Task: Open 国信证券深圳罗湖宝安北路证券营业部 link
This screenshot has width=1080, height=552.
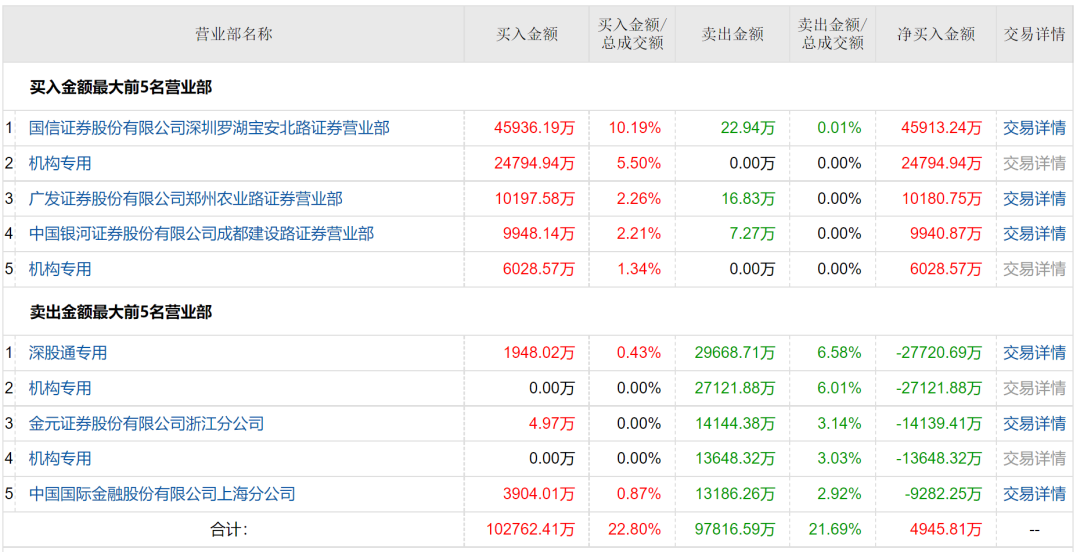Action: click(209, 128)
